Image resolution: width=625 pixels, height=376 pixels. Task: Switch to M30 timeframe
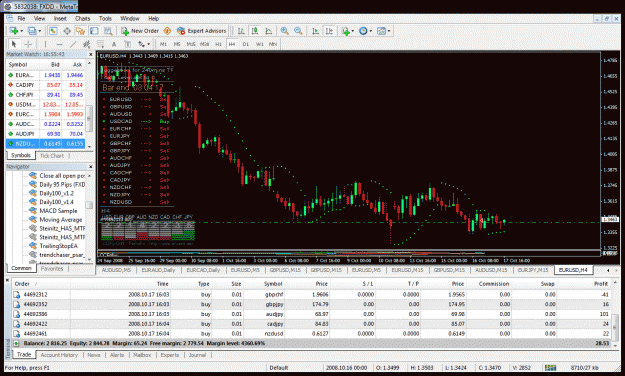click(204, 44)
